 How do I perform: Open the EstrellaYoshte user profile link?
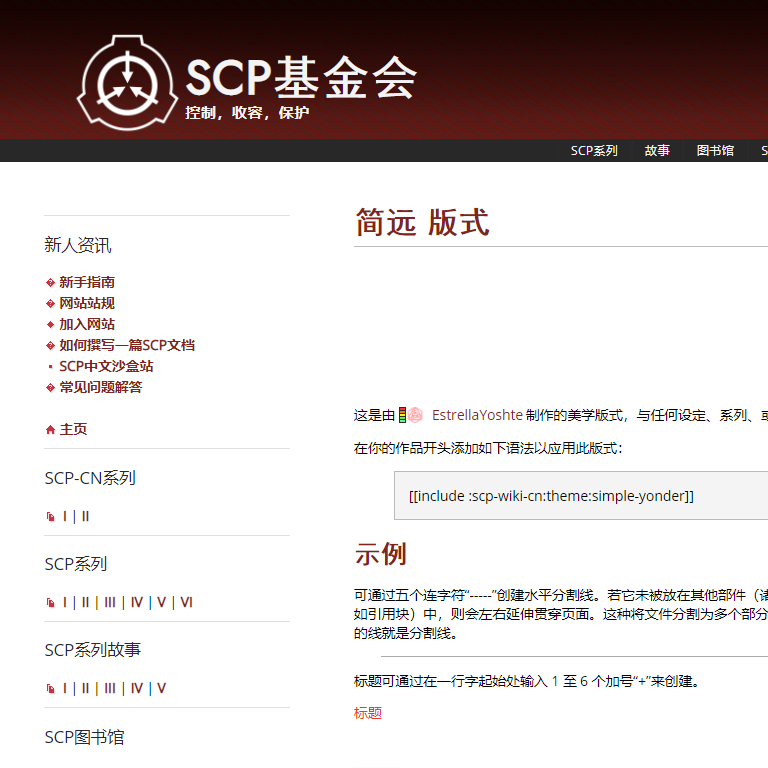point(477,415)
